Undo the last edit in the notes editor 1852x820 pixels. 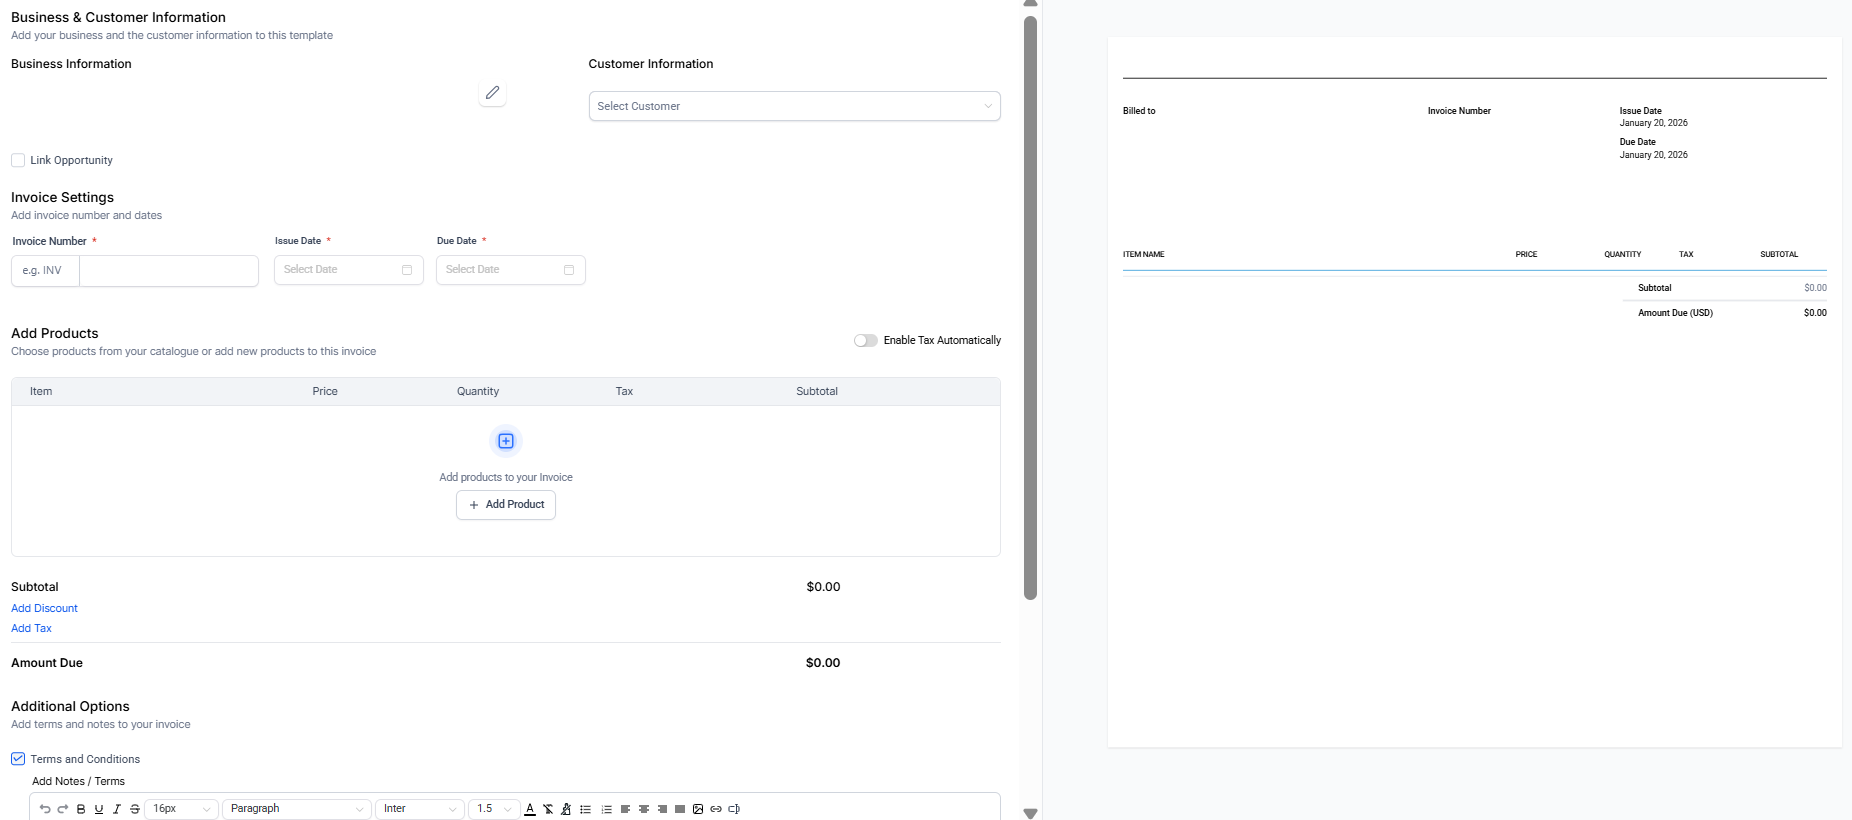45,809
